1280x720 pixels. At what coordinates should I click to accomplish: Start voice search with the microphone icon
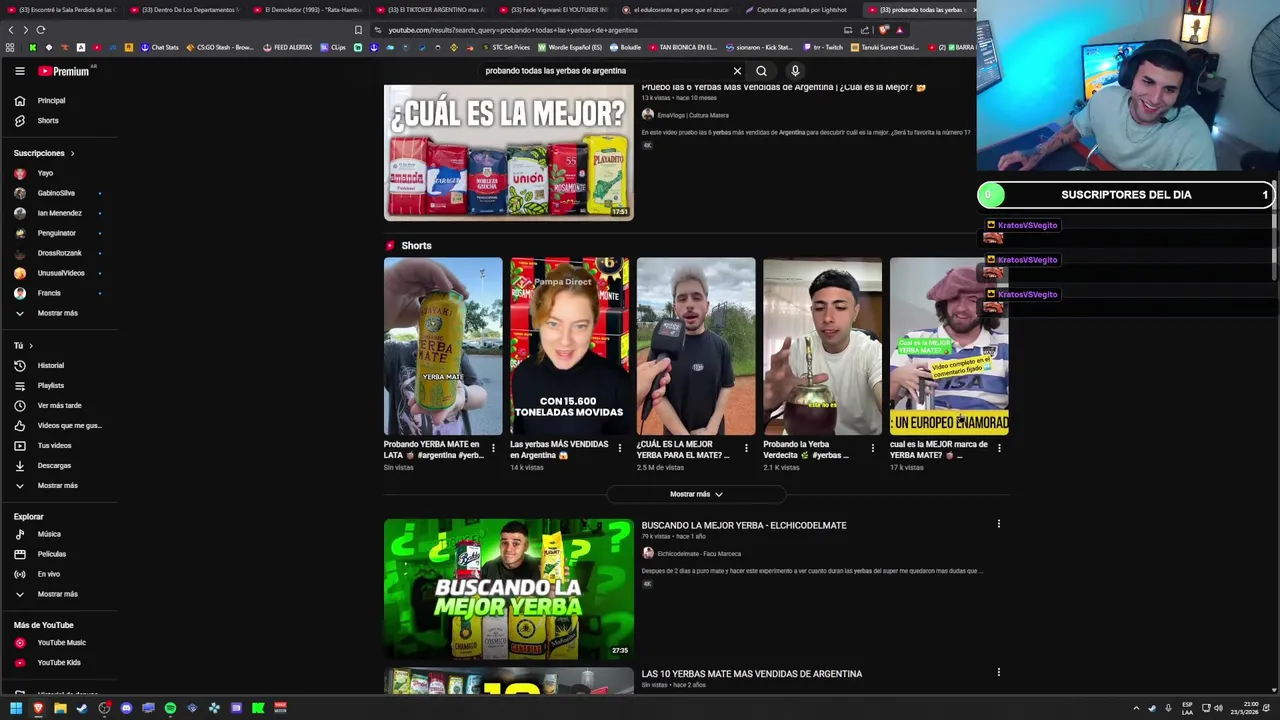(x=795, y=71)
